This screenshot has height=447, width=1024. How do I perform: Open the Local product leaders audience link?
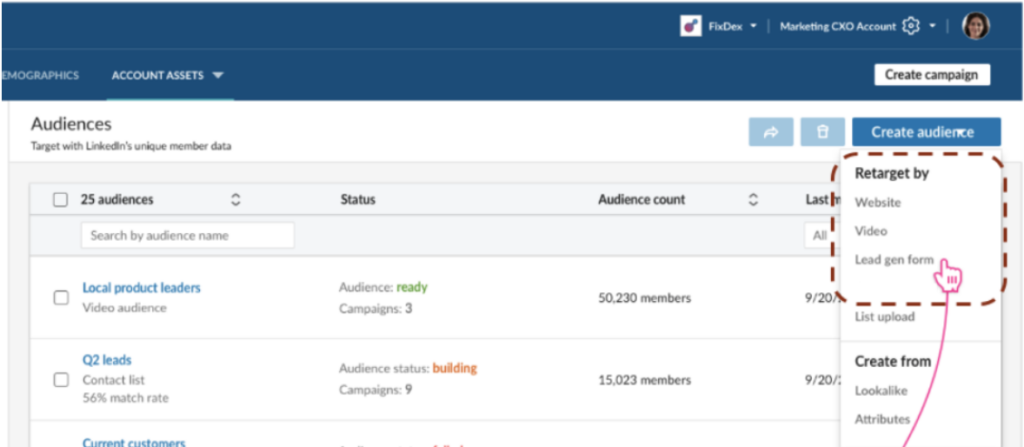141,288
